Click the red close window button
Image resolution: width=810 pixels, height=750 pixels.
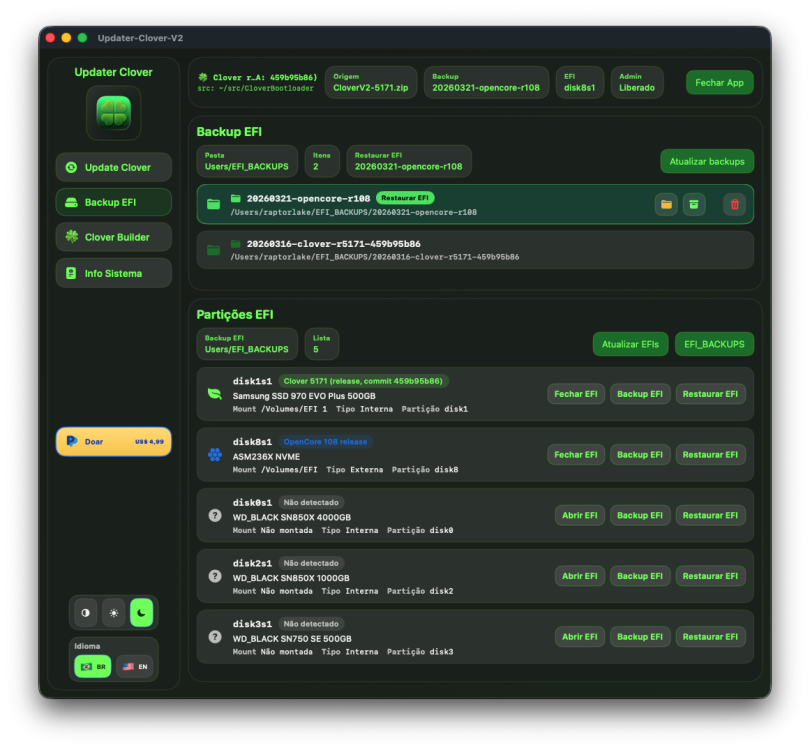tap(50, 38)
